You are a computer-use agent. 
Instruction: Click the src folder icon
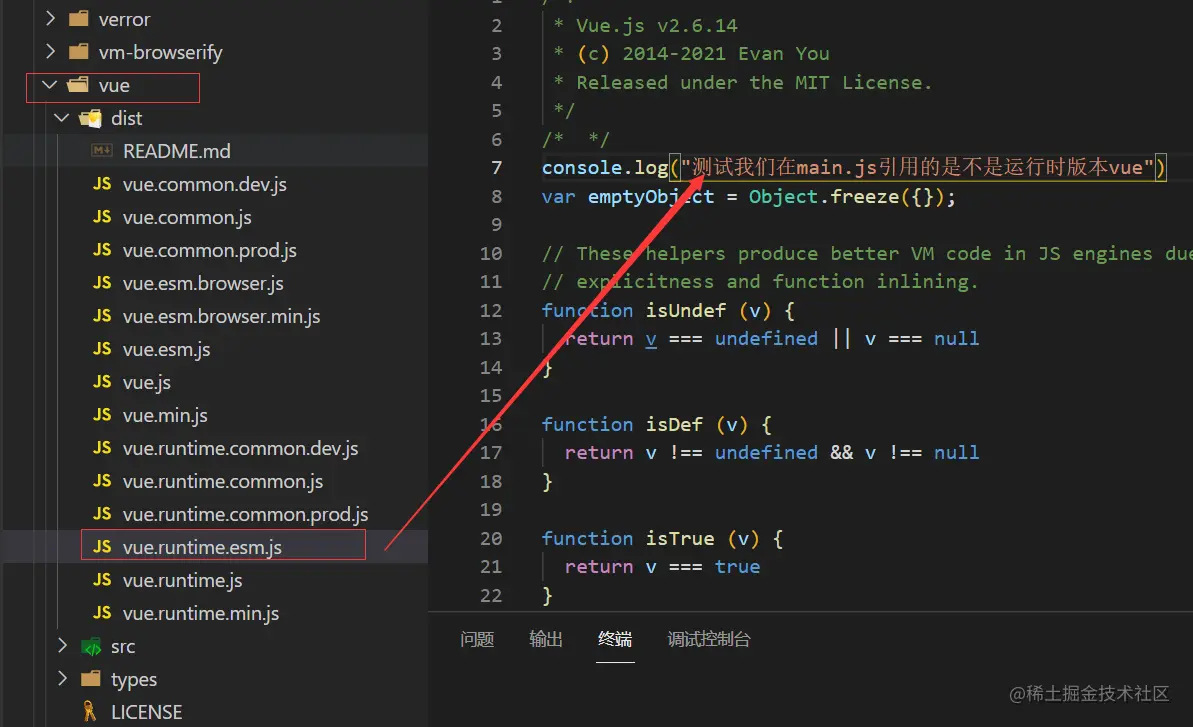click(x=91, y=646)
